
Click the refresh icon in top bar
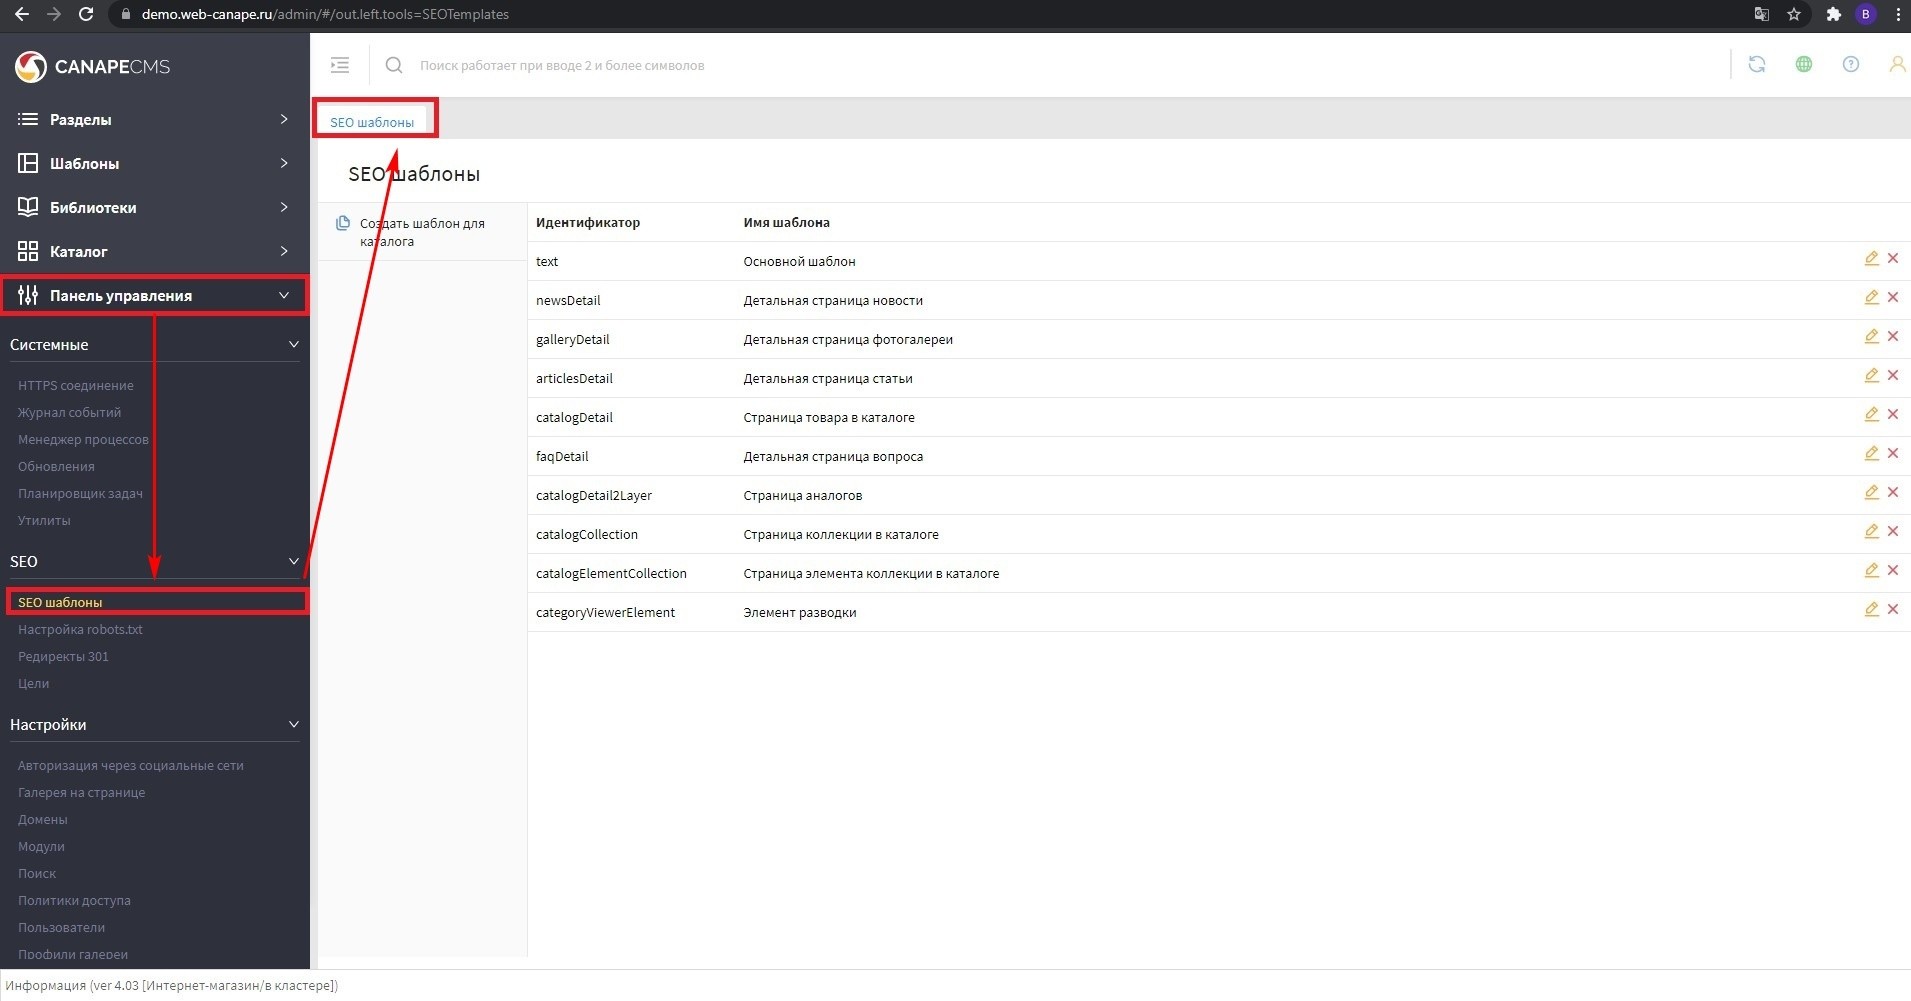pyautogui.click(x=1756, y=64)
